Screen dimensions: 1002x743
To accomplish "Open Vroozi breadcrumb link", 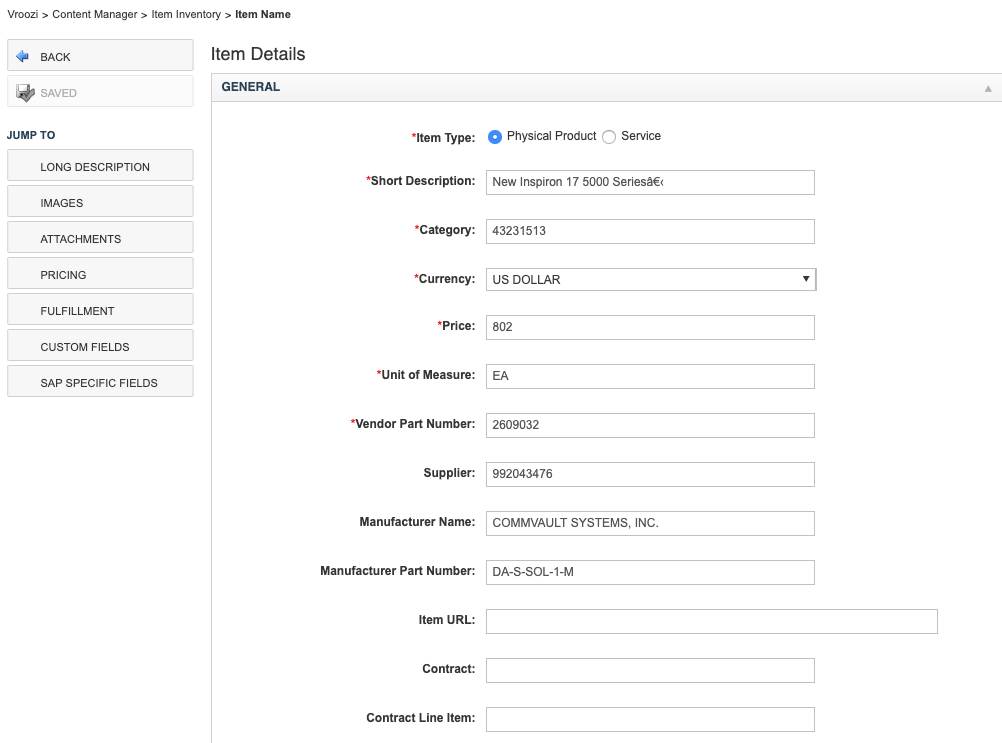I will click(22, 14).
